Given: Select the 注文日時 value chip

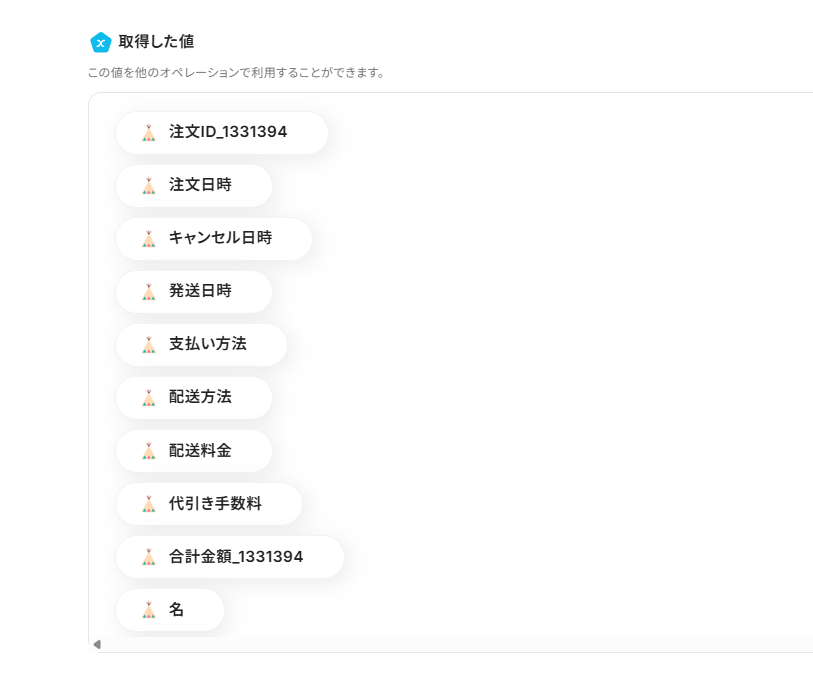Looking at the screenshot, I should (x=200, y=186).
